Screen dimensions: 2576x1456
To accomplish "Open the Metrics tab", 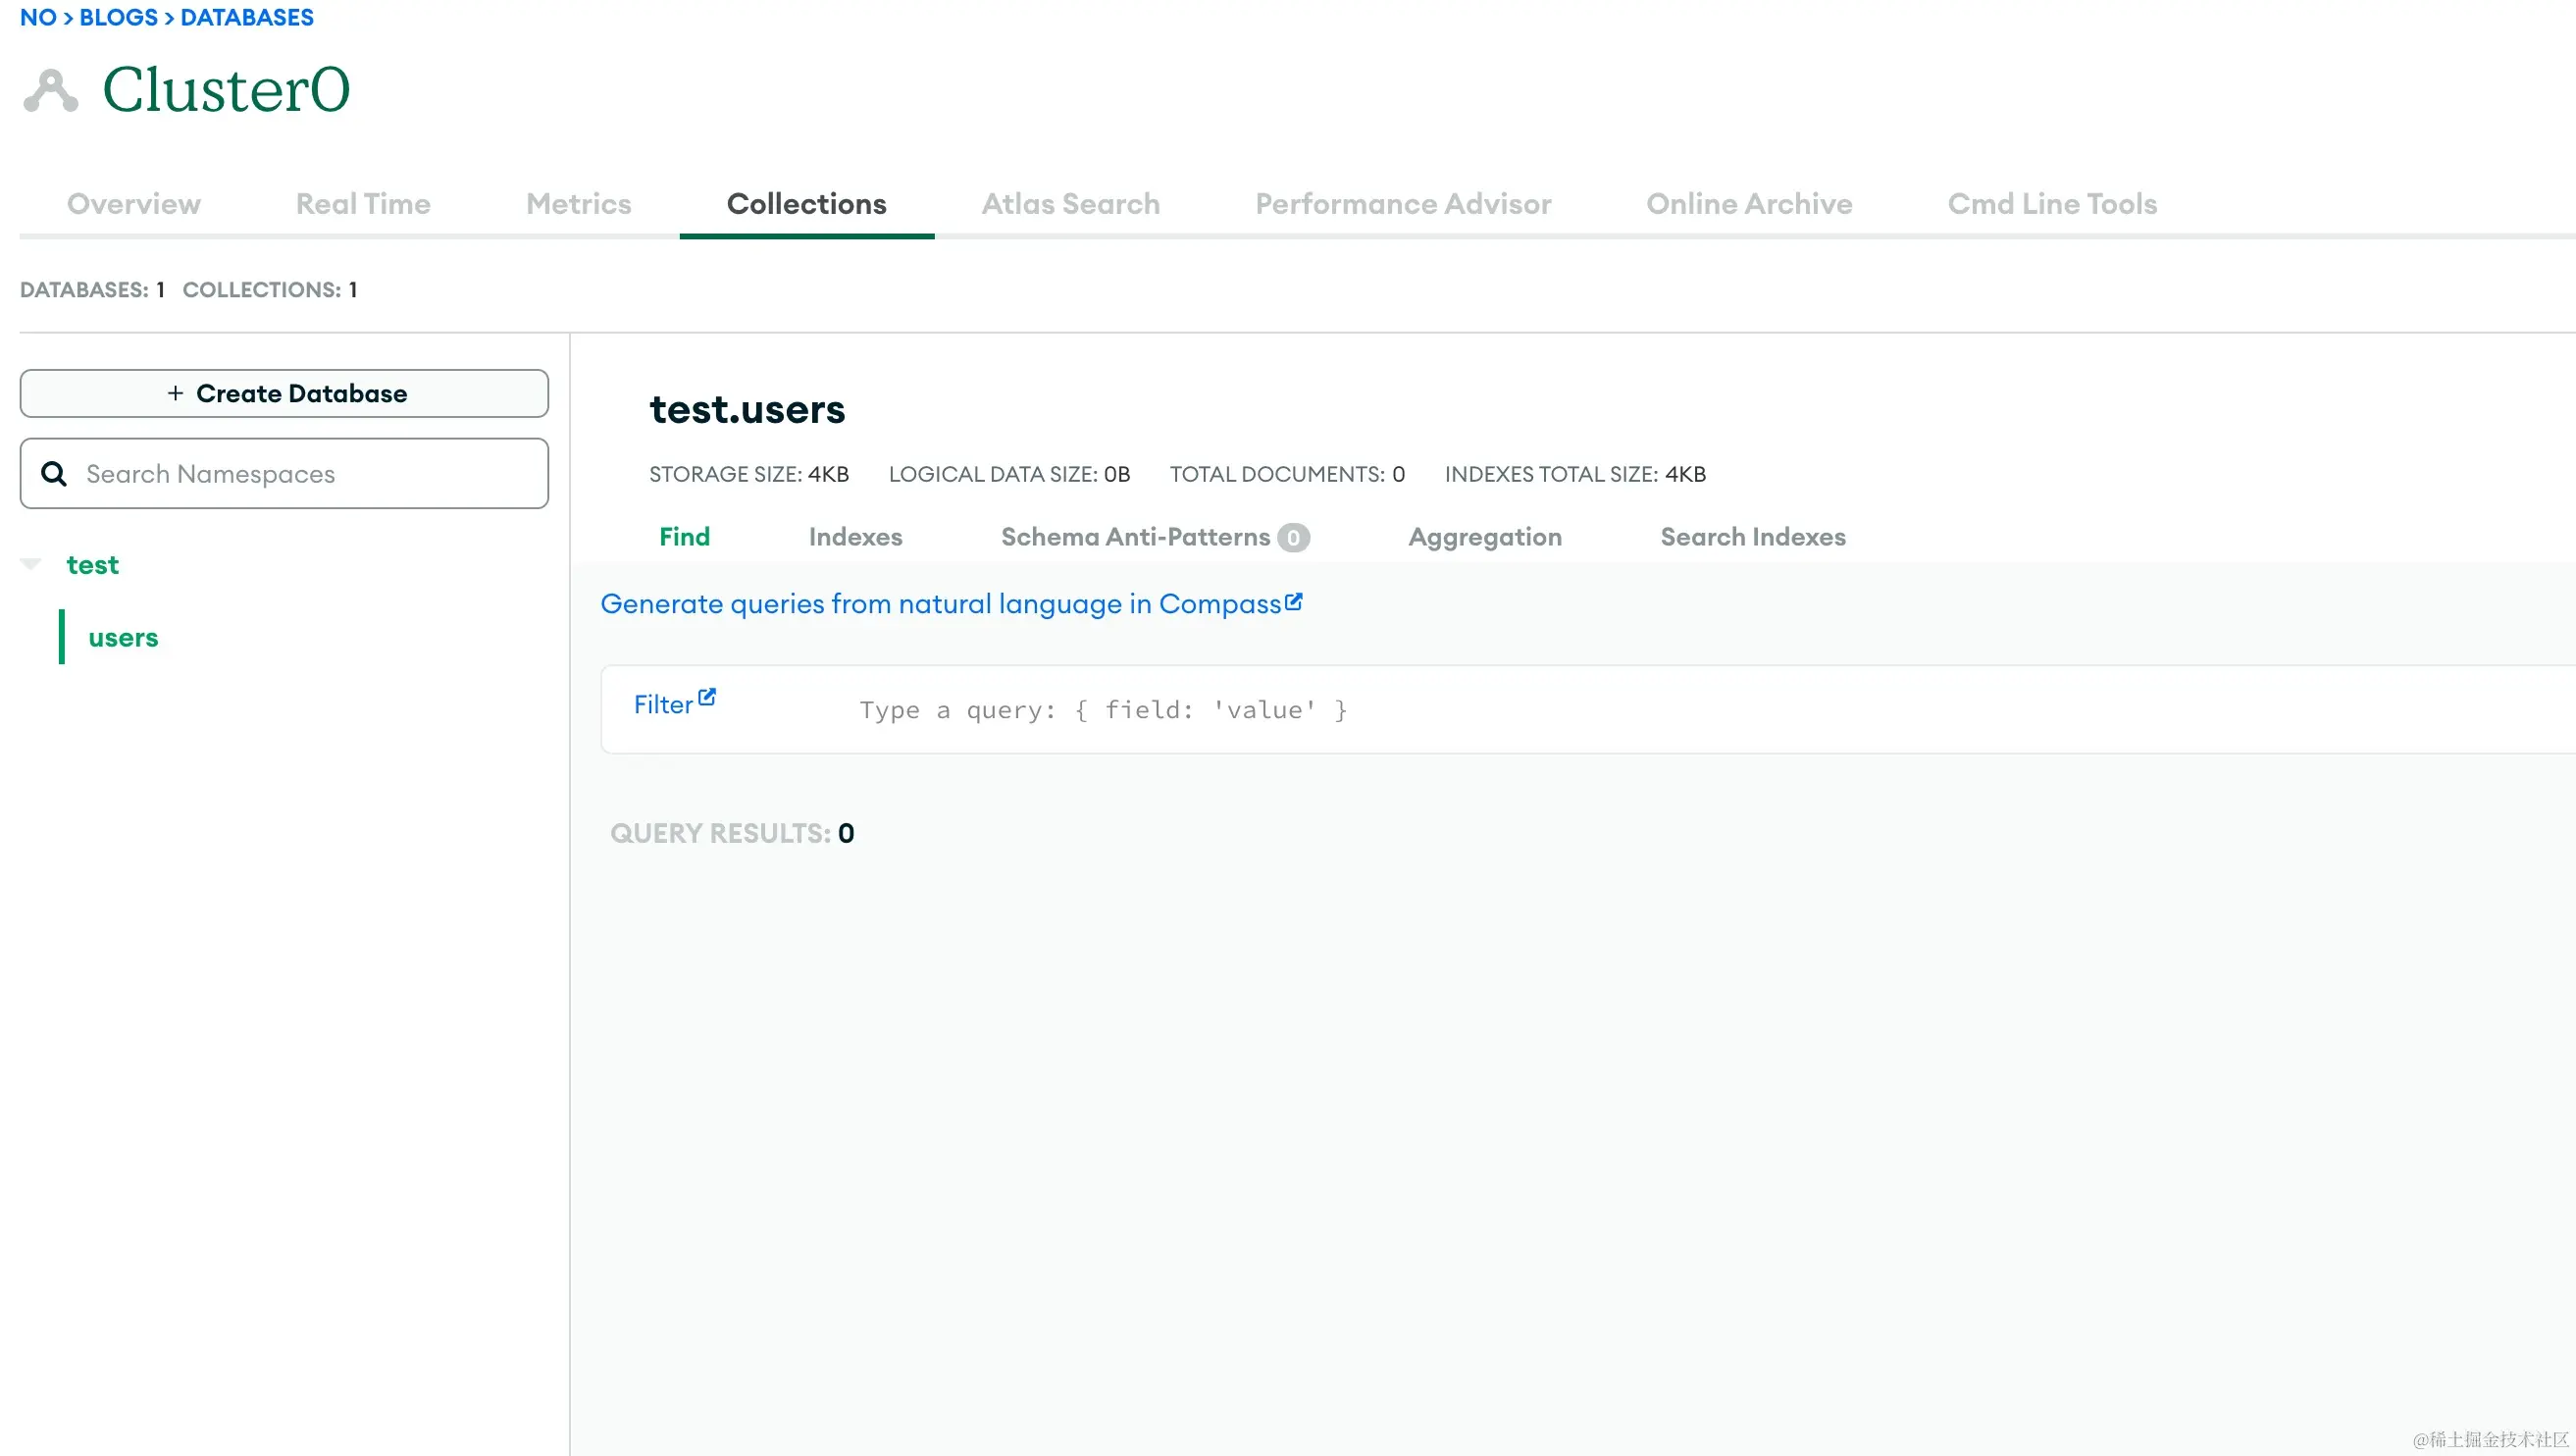I will pyautogui.click(x=578, y=204).
